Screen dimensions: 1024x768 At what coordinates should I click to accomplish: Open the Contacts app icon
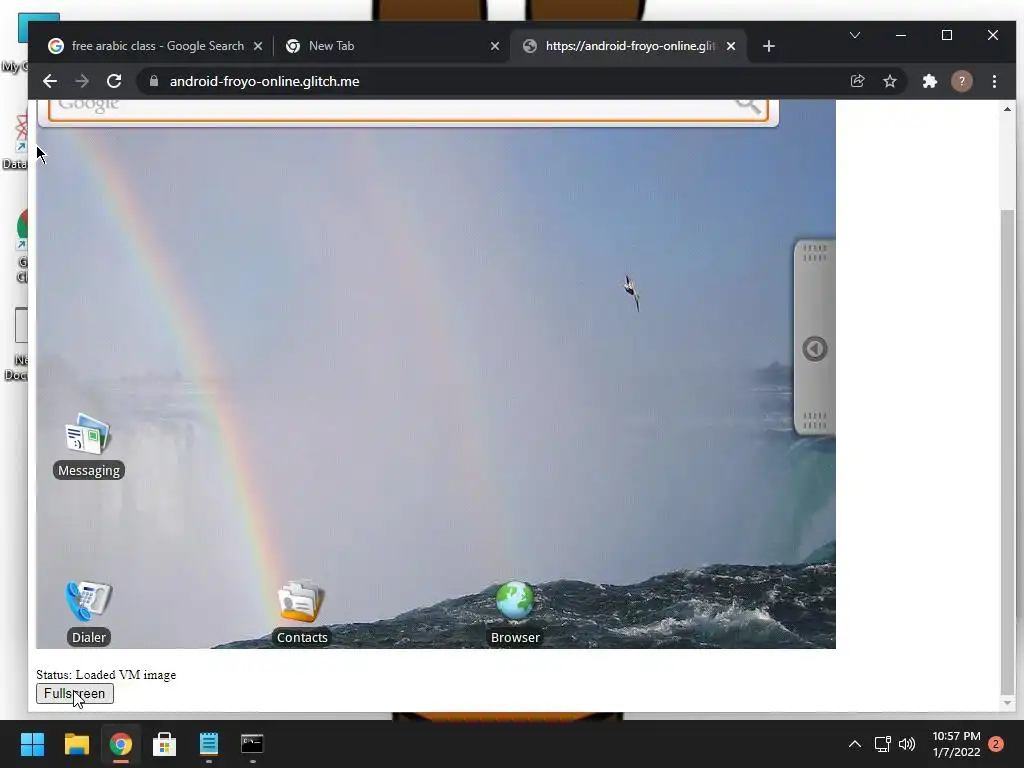tap(301, 601)
